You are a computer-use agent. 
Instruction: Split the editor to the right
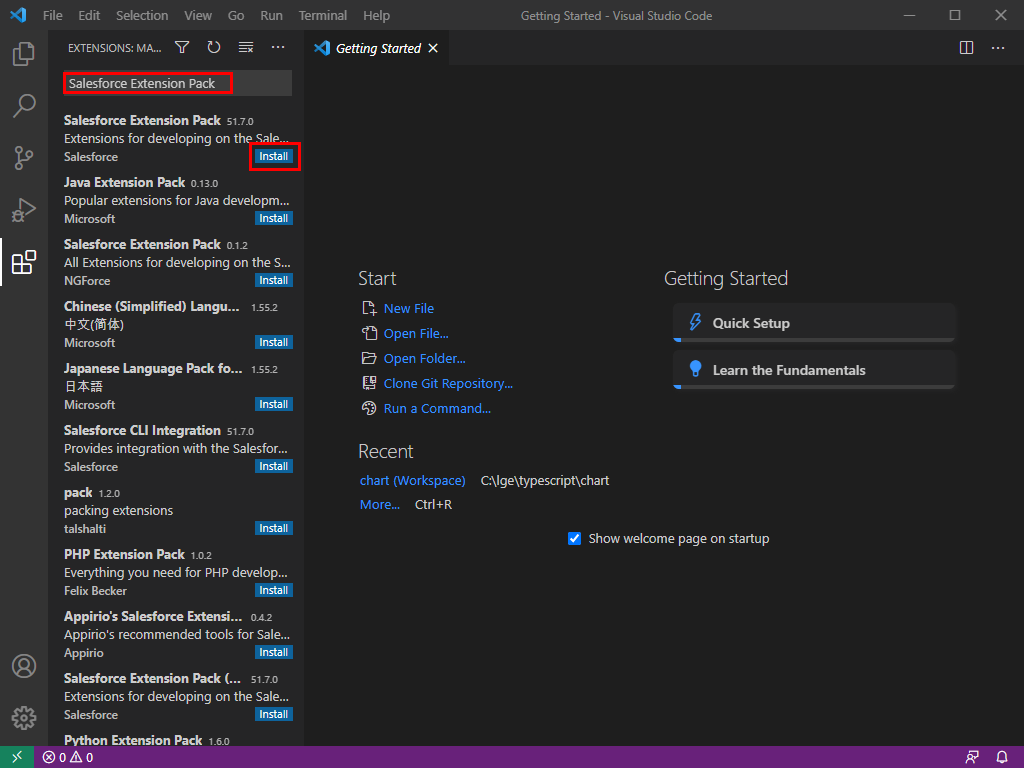click(x=967, y=48)
